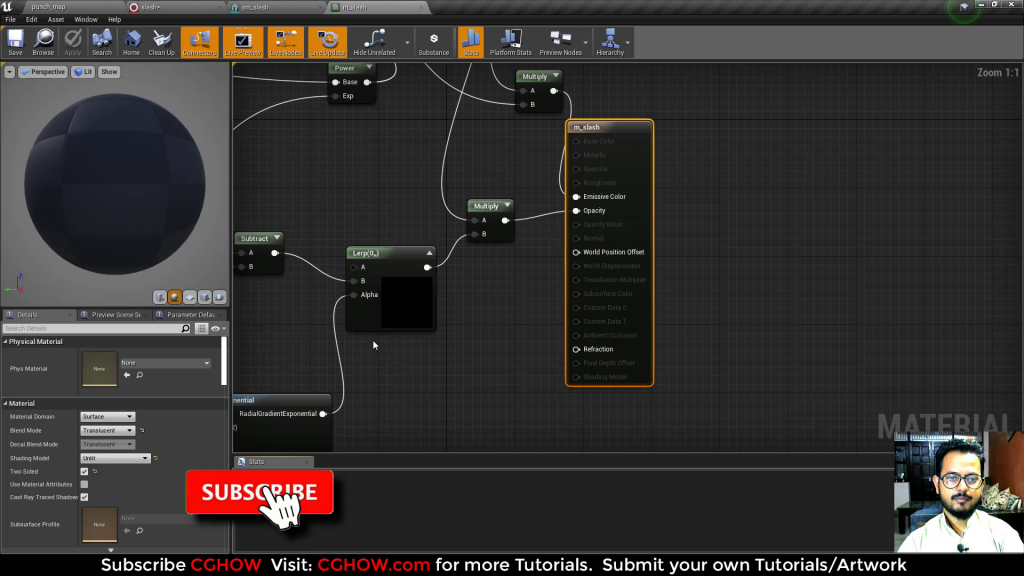Click the Save button in the toolbar
This screenshot has height=576, width=1024.
[x=15, y=42]
